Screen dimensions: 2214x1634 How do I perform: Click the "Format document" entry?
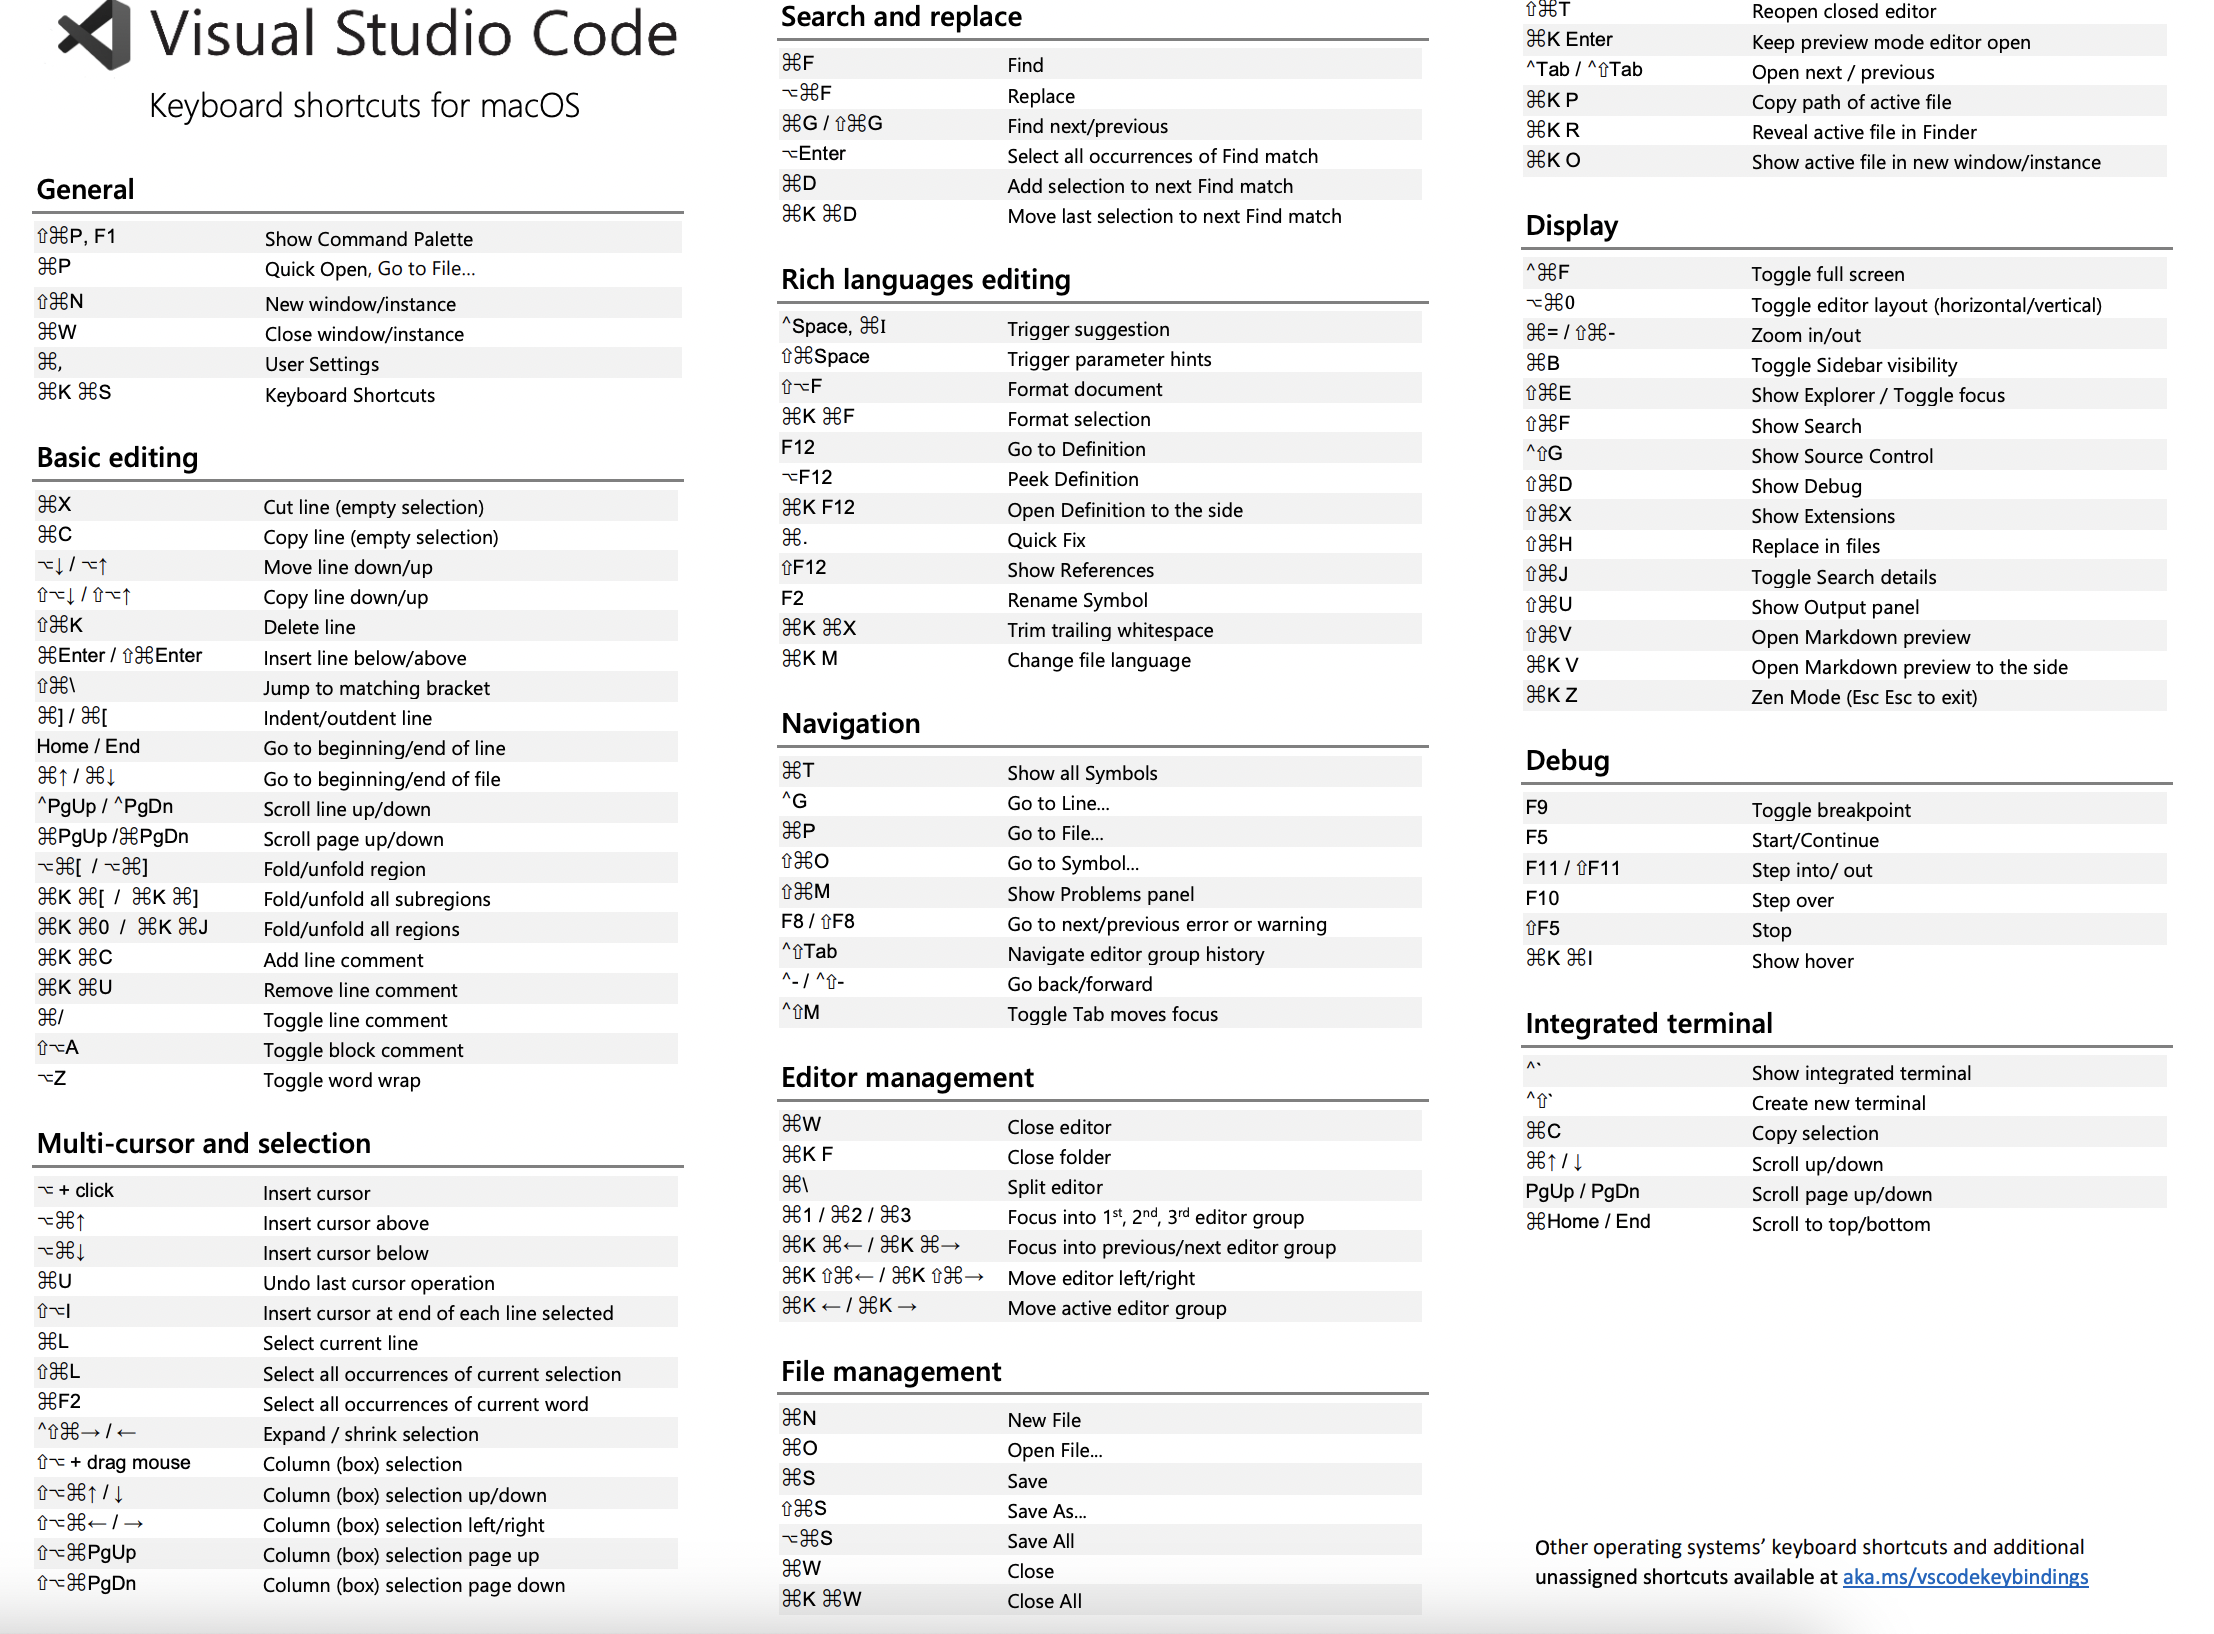click(1085, 389)
